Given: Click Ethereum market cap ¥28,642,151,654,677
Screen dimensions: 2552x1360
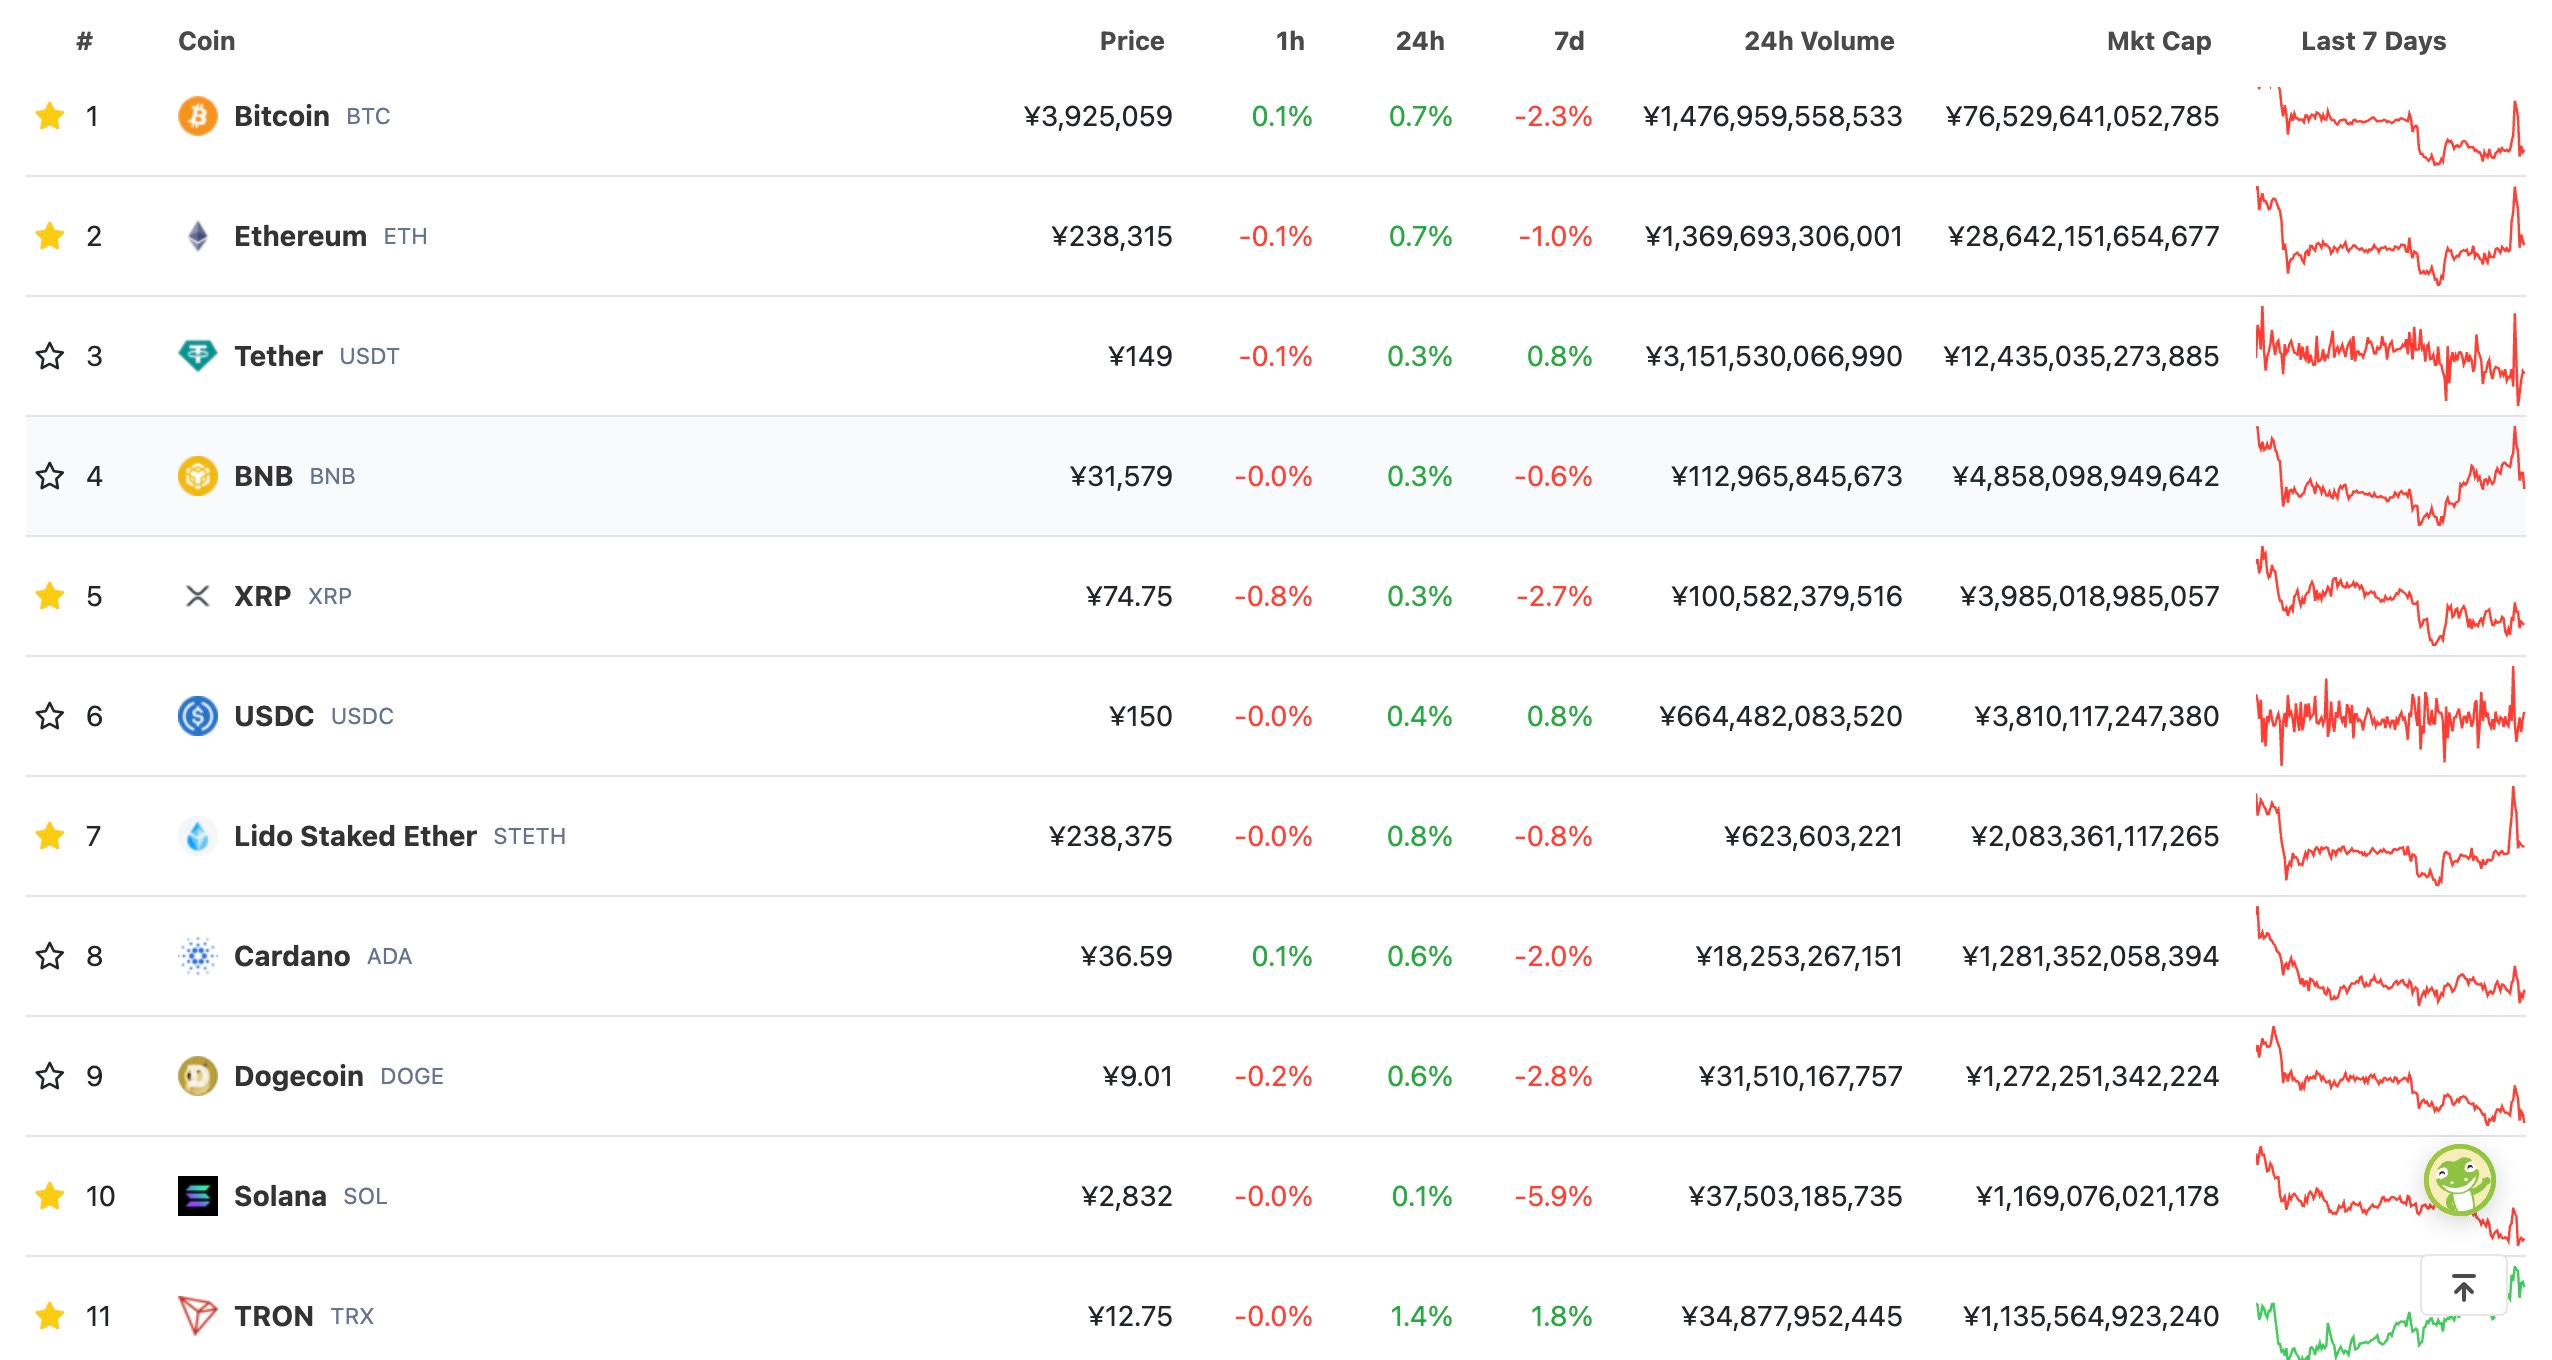Looking at the screenshot, I should pos(2083,236).
